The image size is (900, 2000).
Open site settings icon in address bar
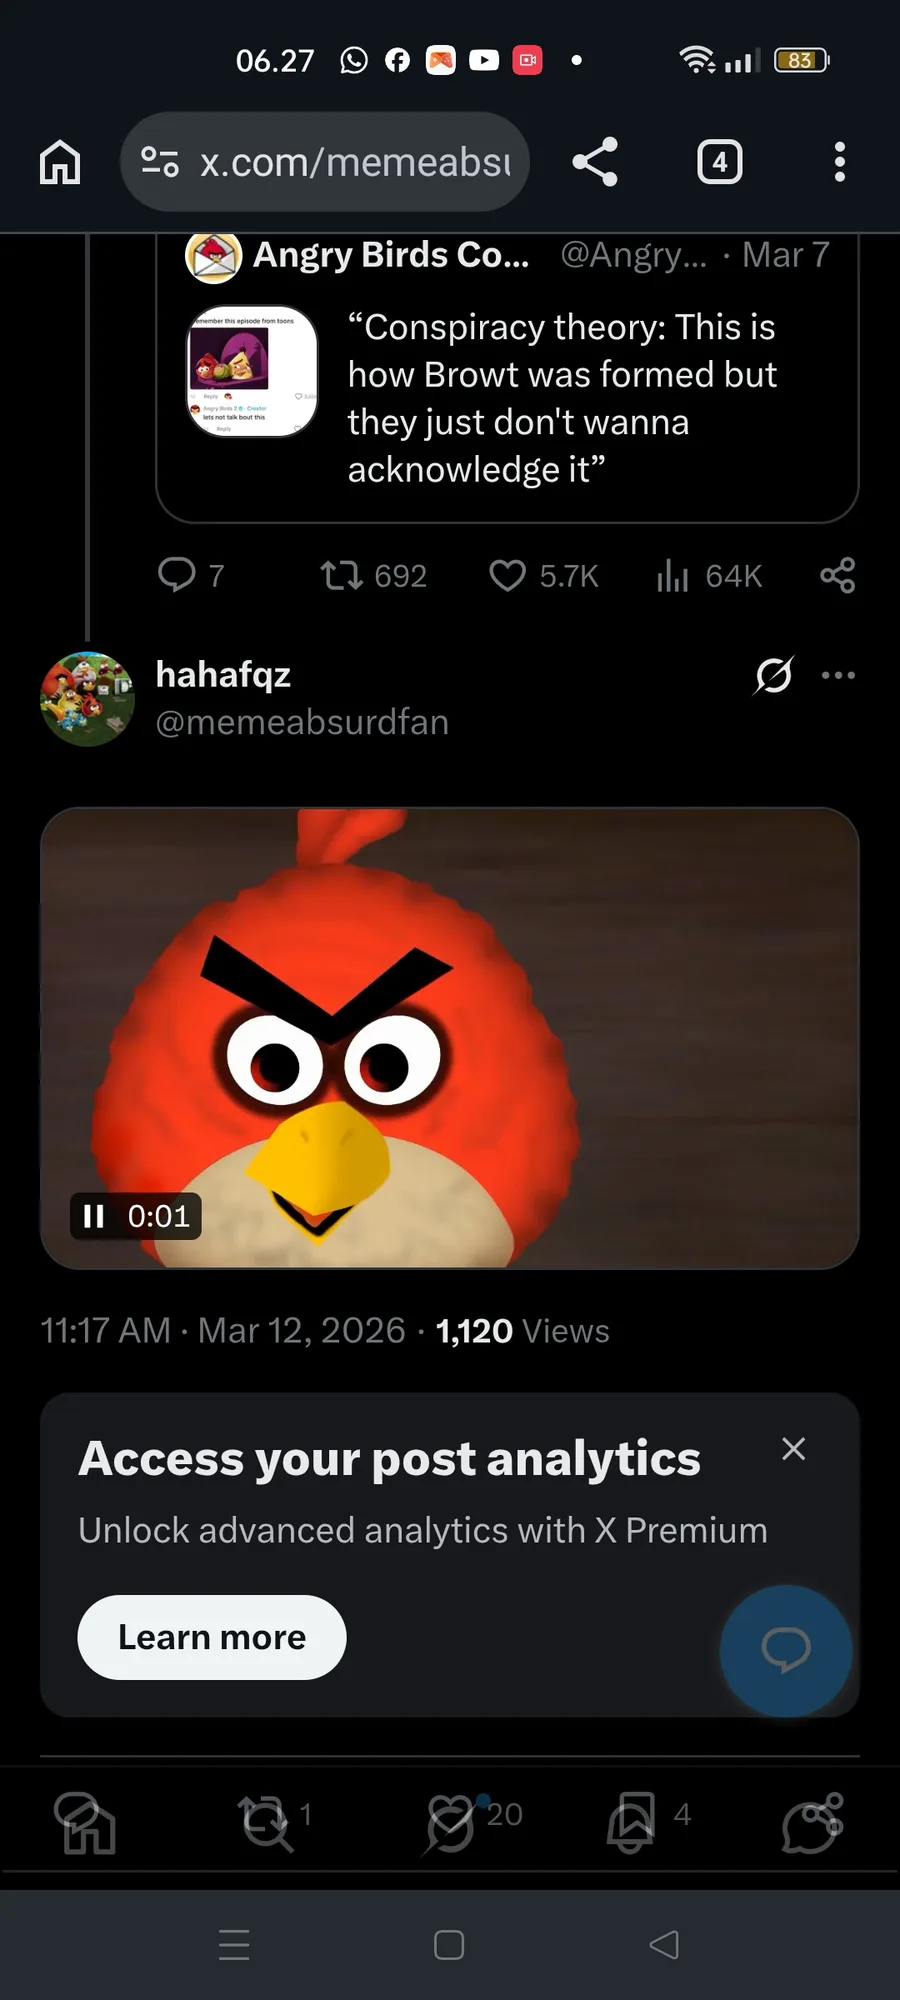click(x=160, y=162)
